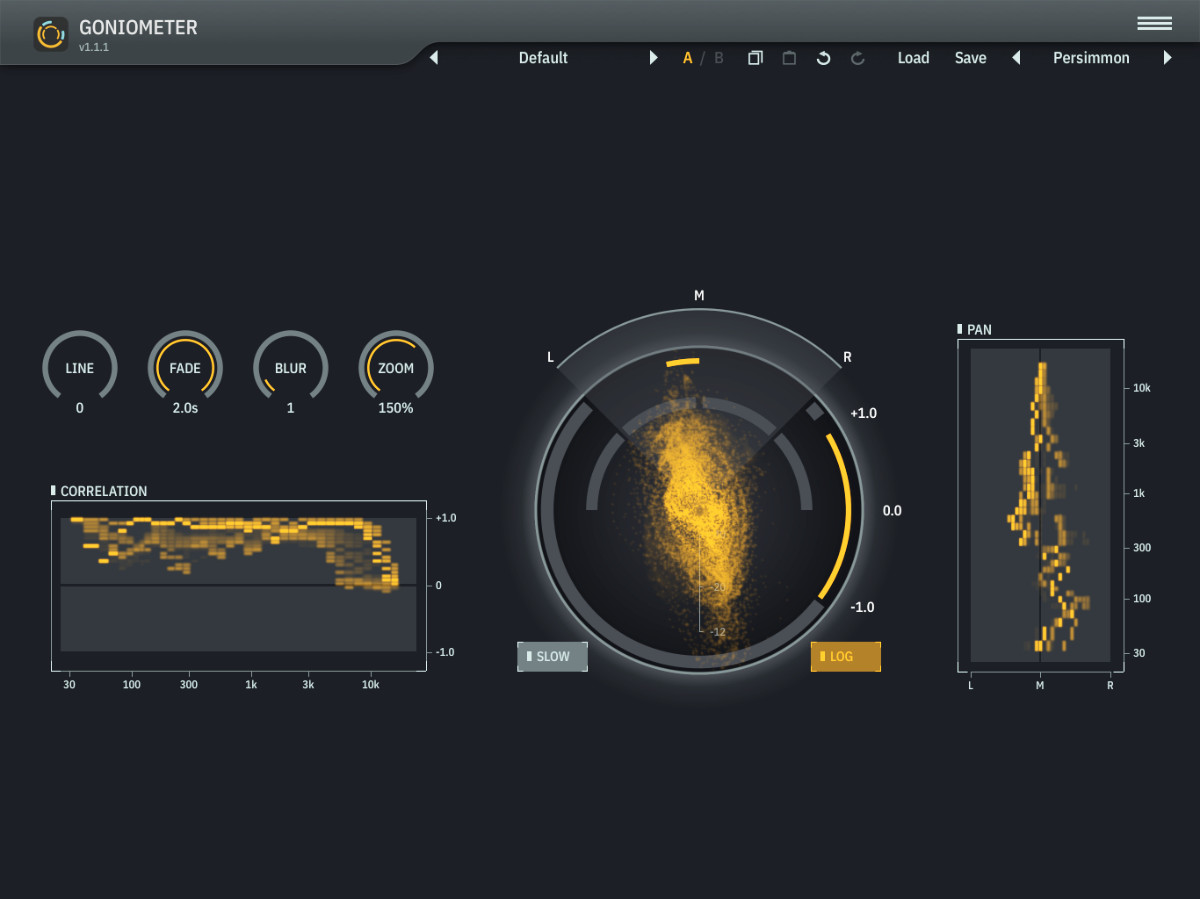Click Load to open a preset
The image size is (1200, 899).
[x=913, y=58]
